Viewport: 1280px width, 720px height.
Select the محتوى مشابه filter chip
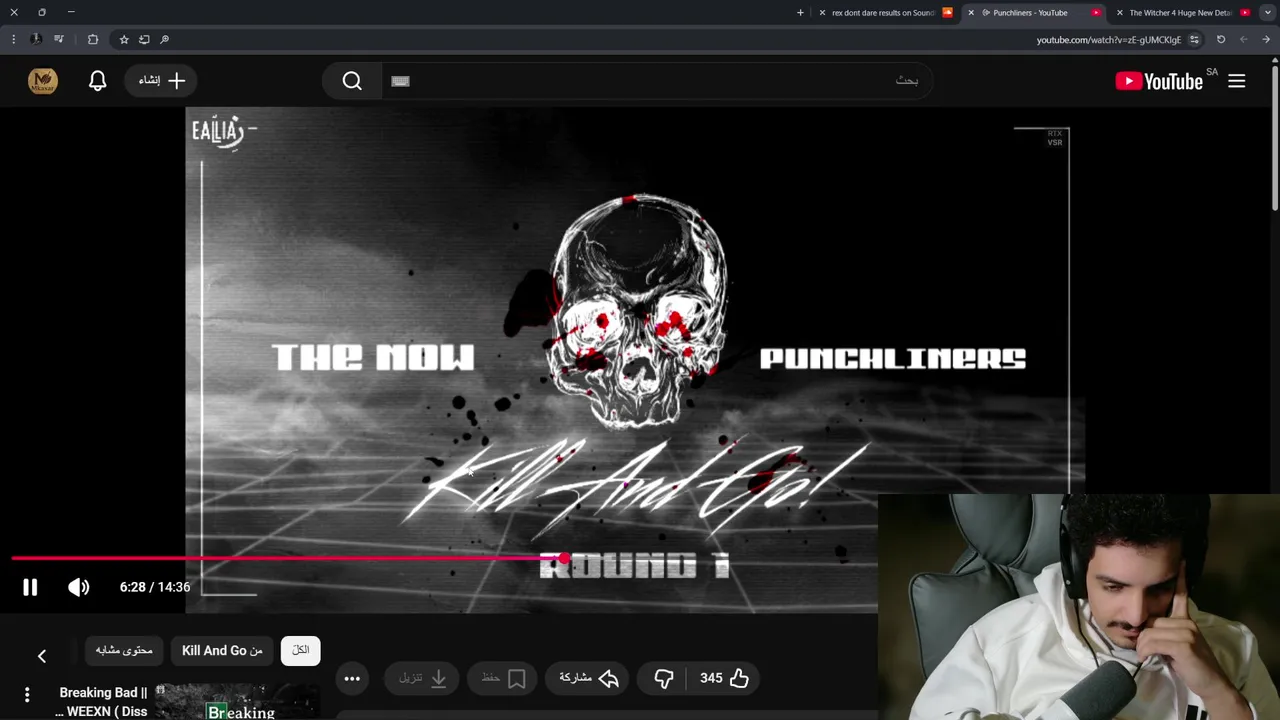click(124, 650)
